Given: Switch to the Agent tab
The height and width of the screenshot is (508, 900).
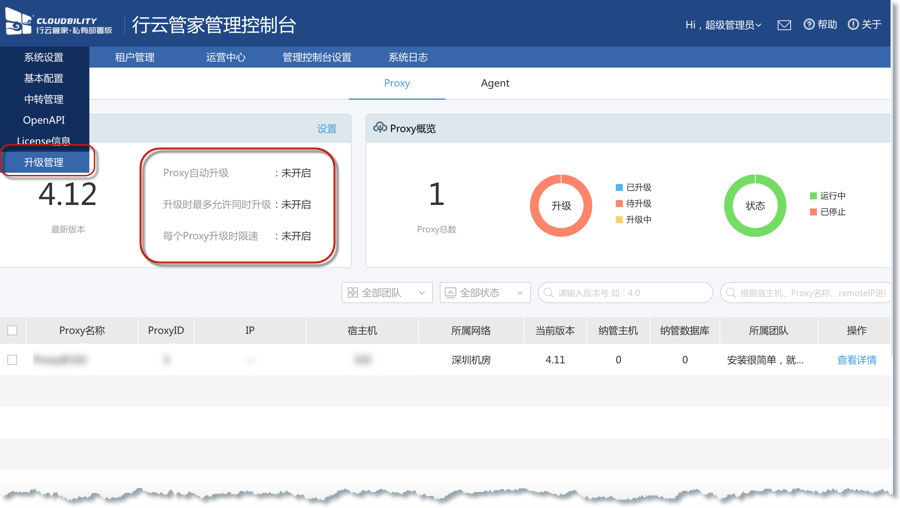Looking at the screenshot, I should (x=495, y=84).
